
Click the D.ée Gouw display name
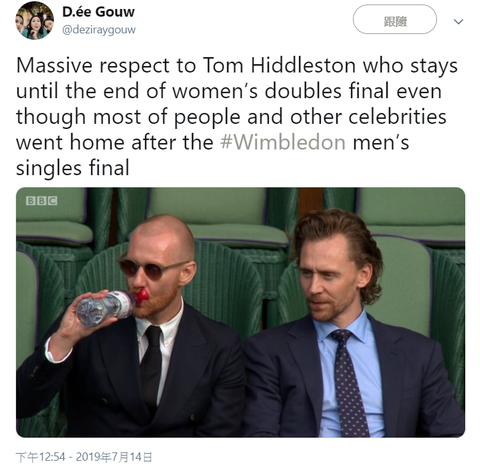tap(98, 12)
